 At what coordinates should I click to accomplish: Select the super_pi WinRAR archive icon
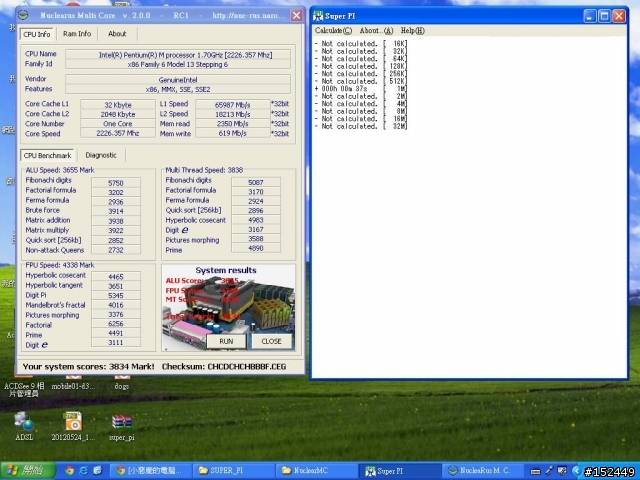[122, 427]
